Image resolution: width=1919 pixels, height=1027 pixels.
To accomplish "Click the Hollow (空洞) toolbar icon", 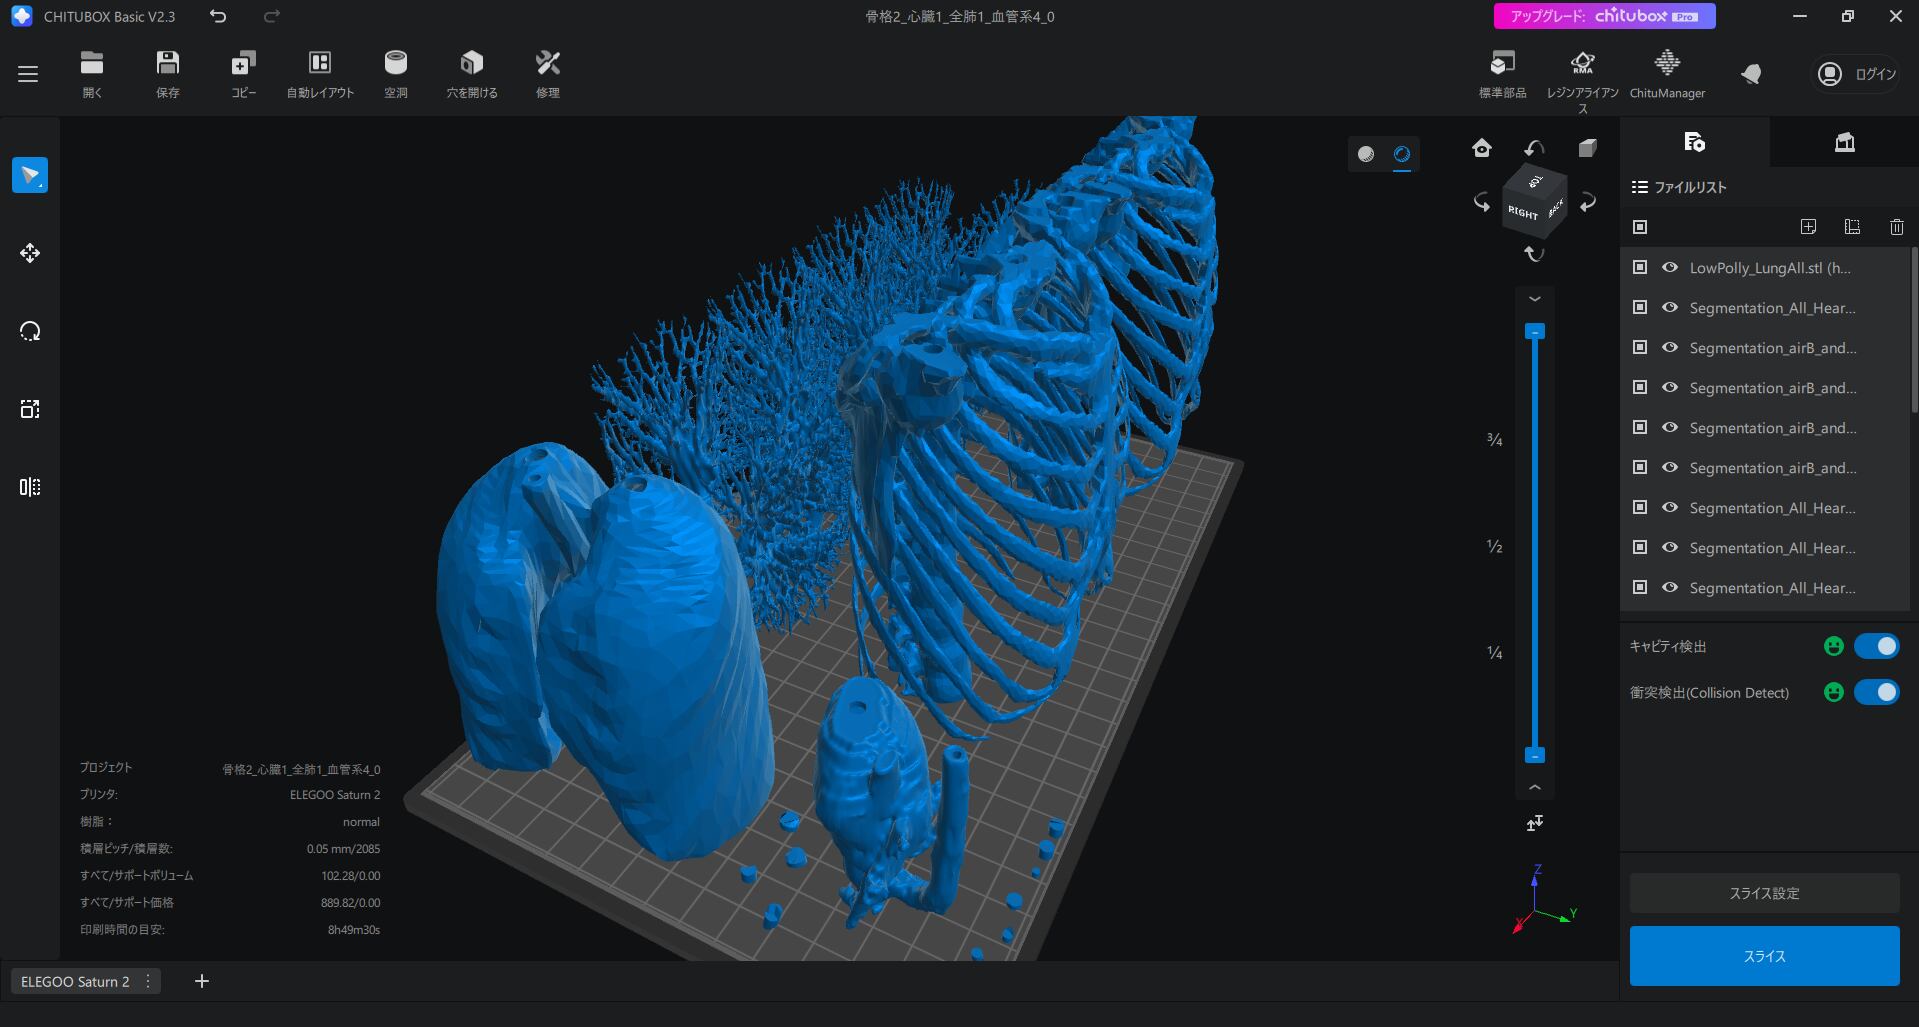I will click(x=396, y=73).
